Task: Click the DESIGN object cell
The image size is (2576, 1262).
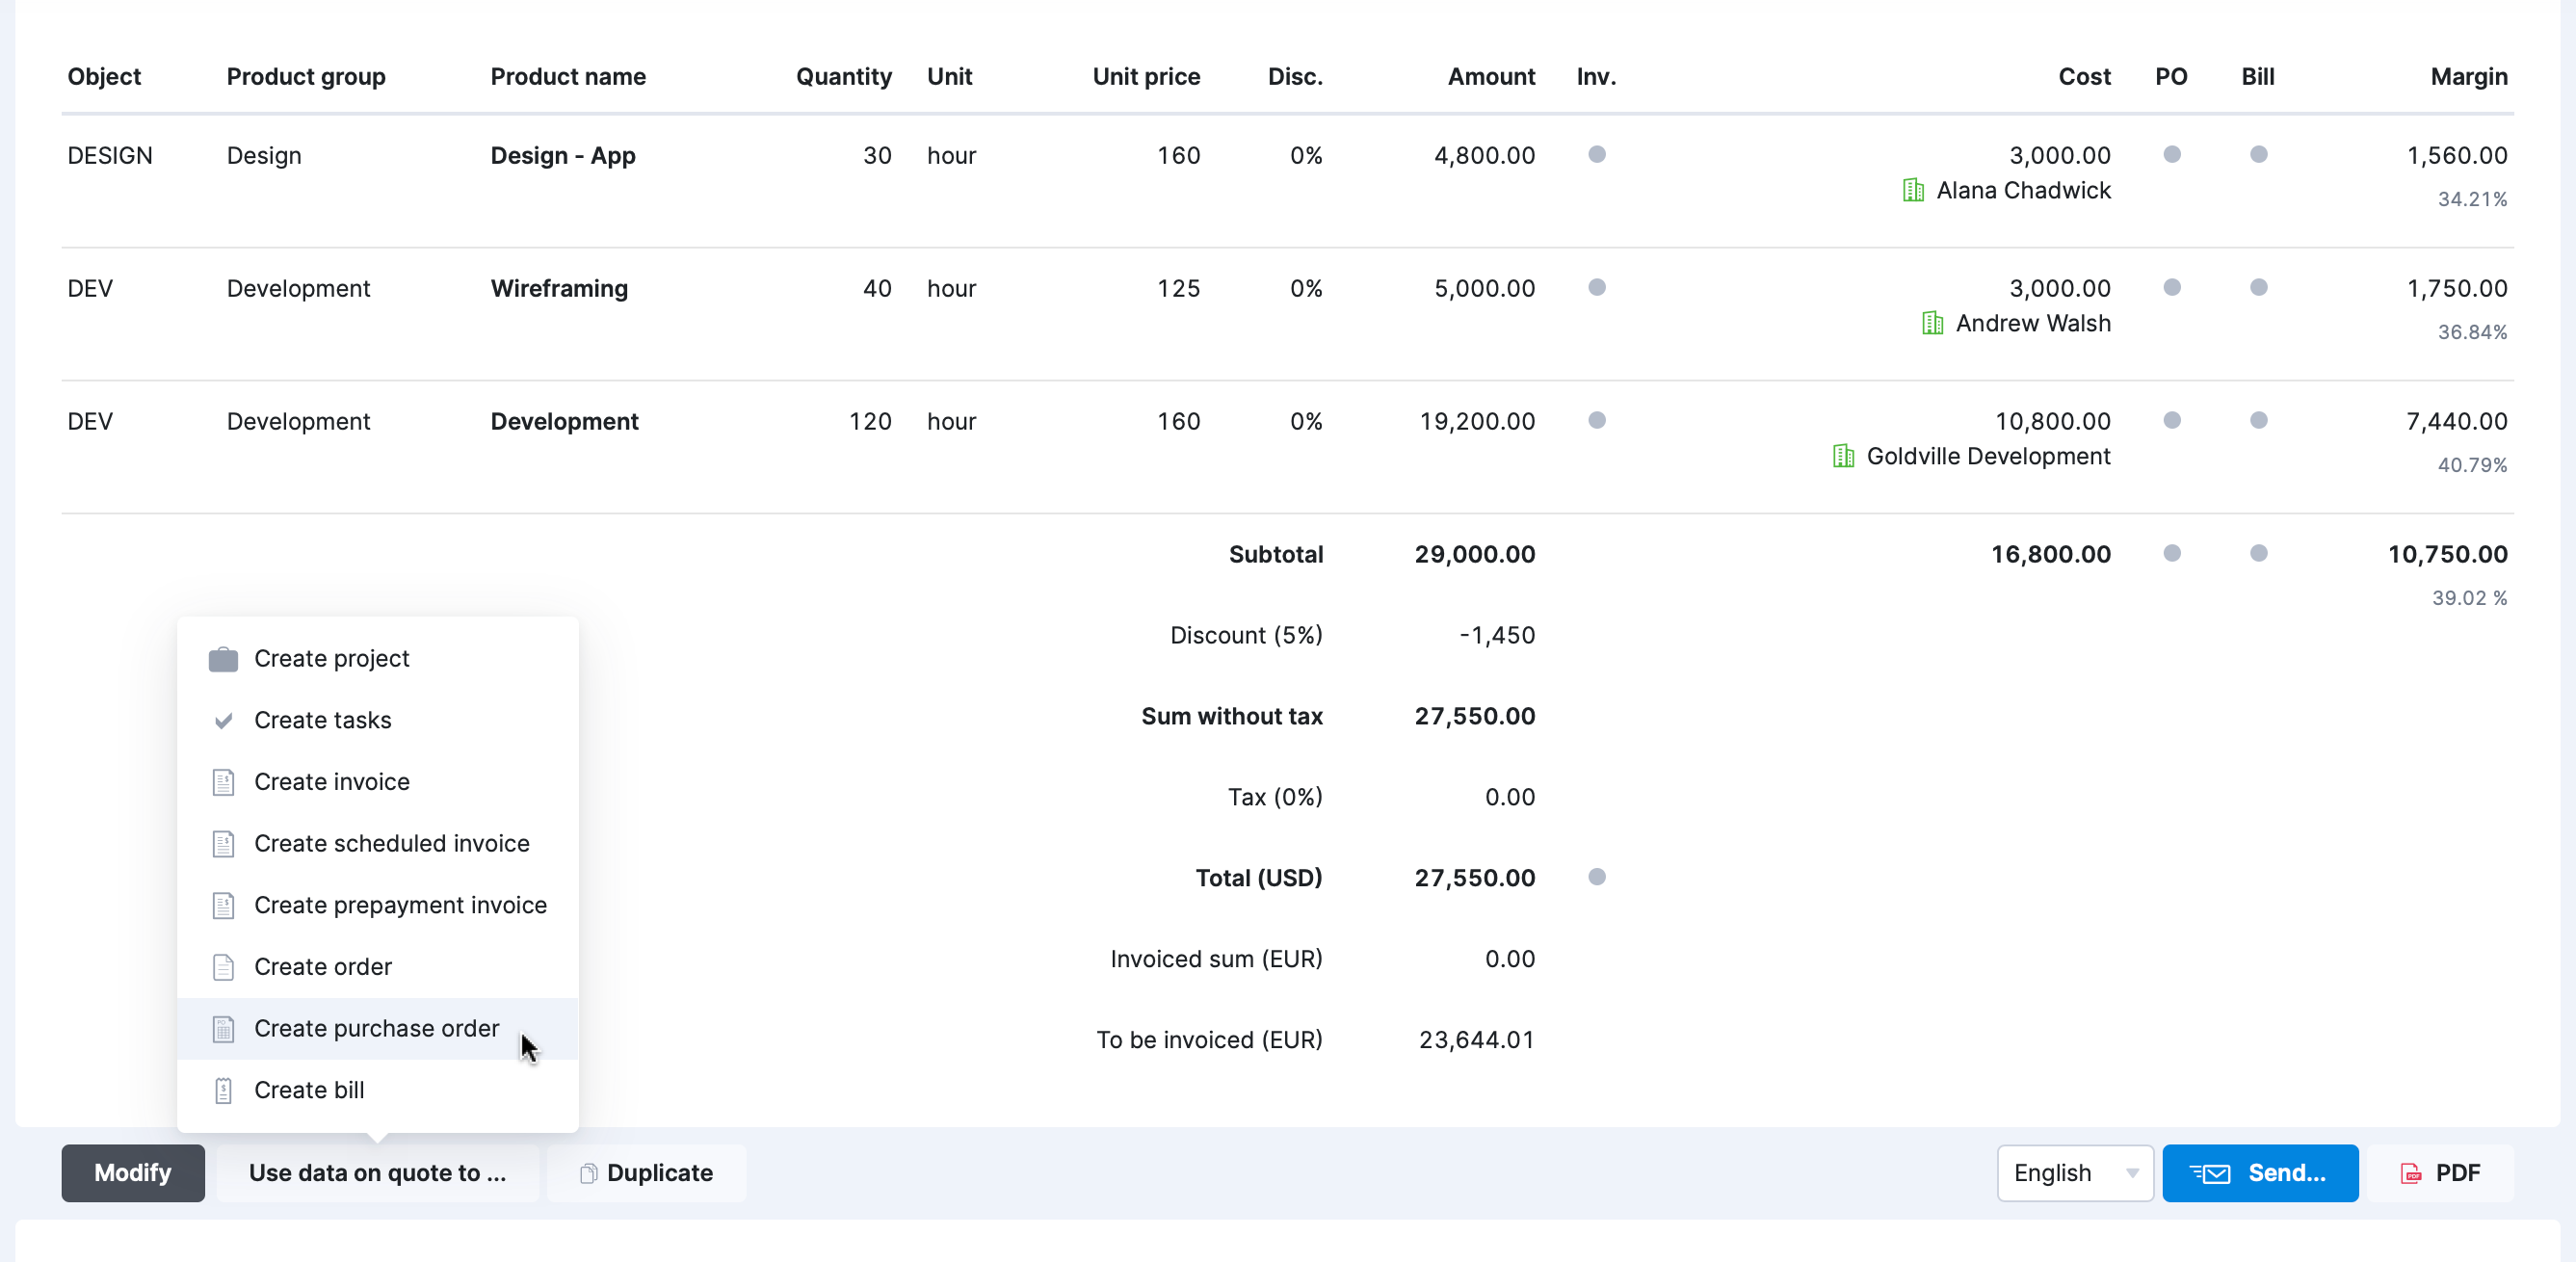Action: (x=110, y=156)
